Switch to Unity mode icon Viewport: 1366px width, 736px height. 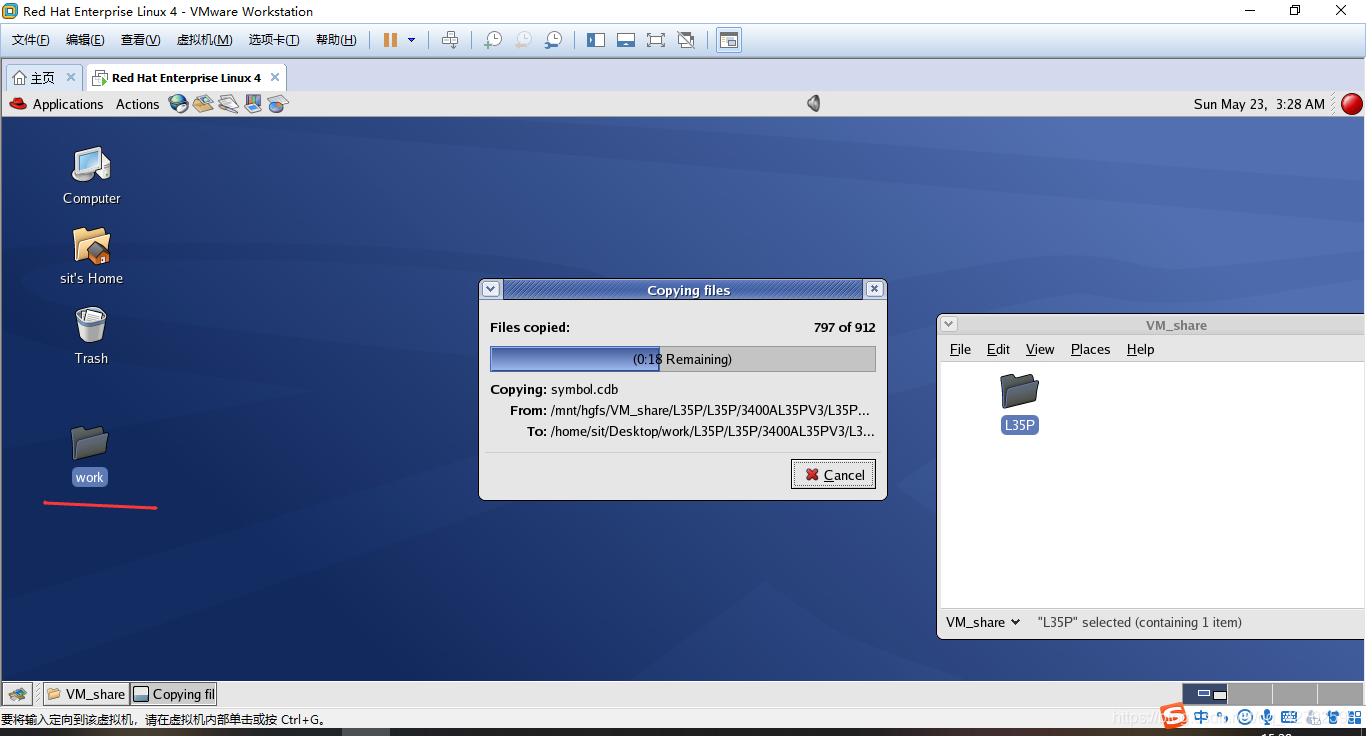click(x=686, y=40)
